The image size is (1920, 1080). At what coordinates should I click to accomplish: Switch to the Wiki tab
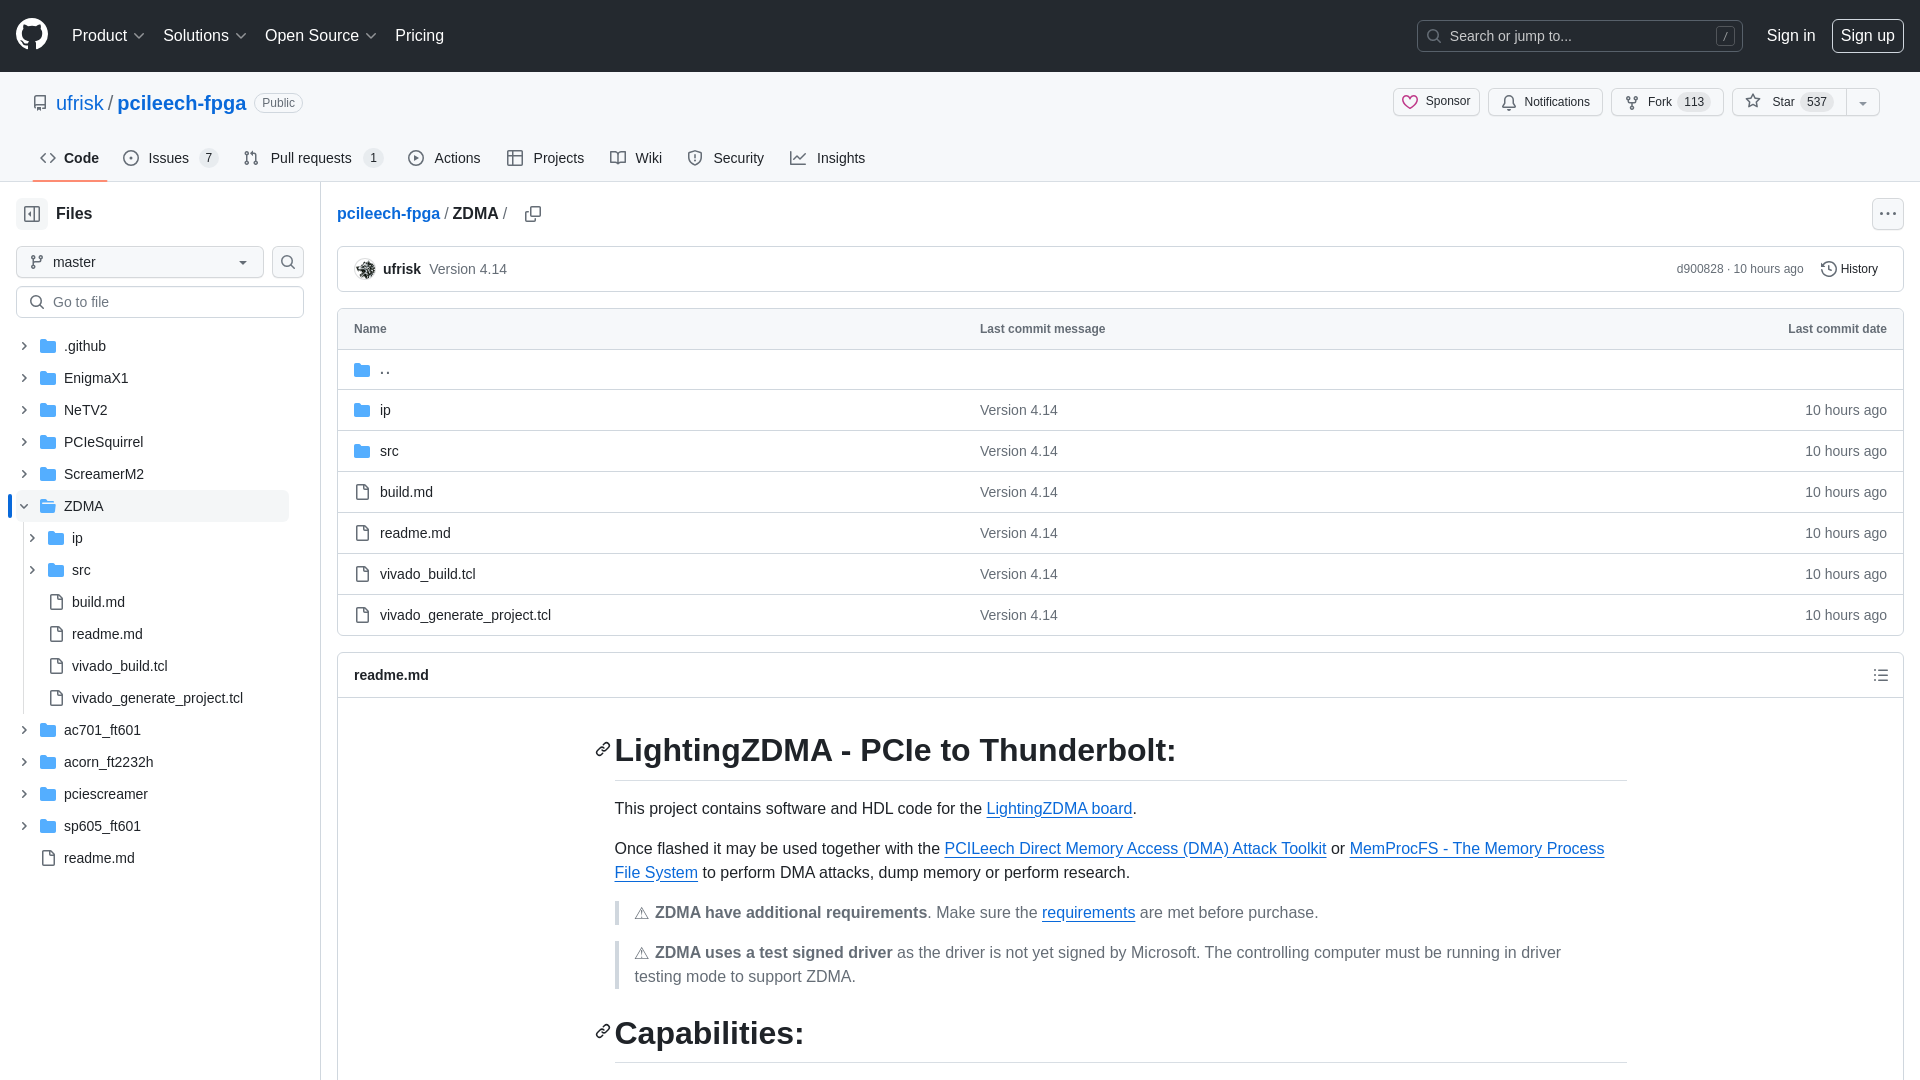point(636,158)
